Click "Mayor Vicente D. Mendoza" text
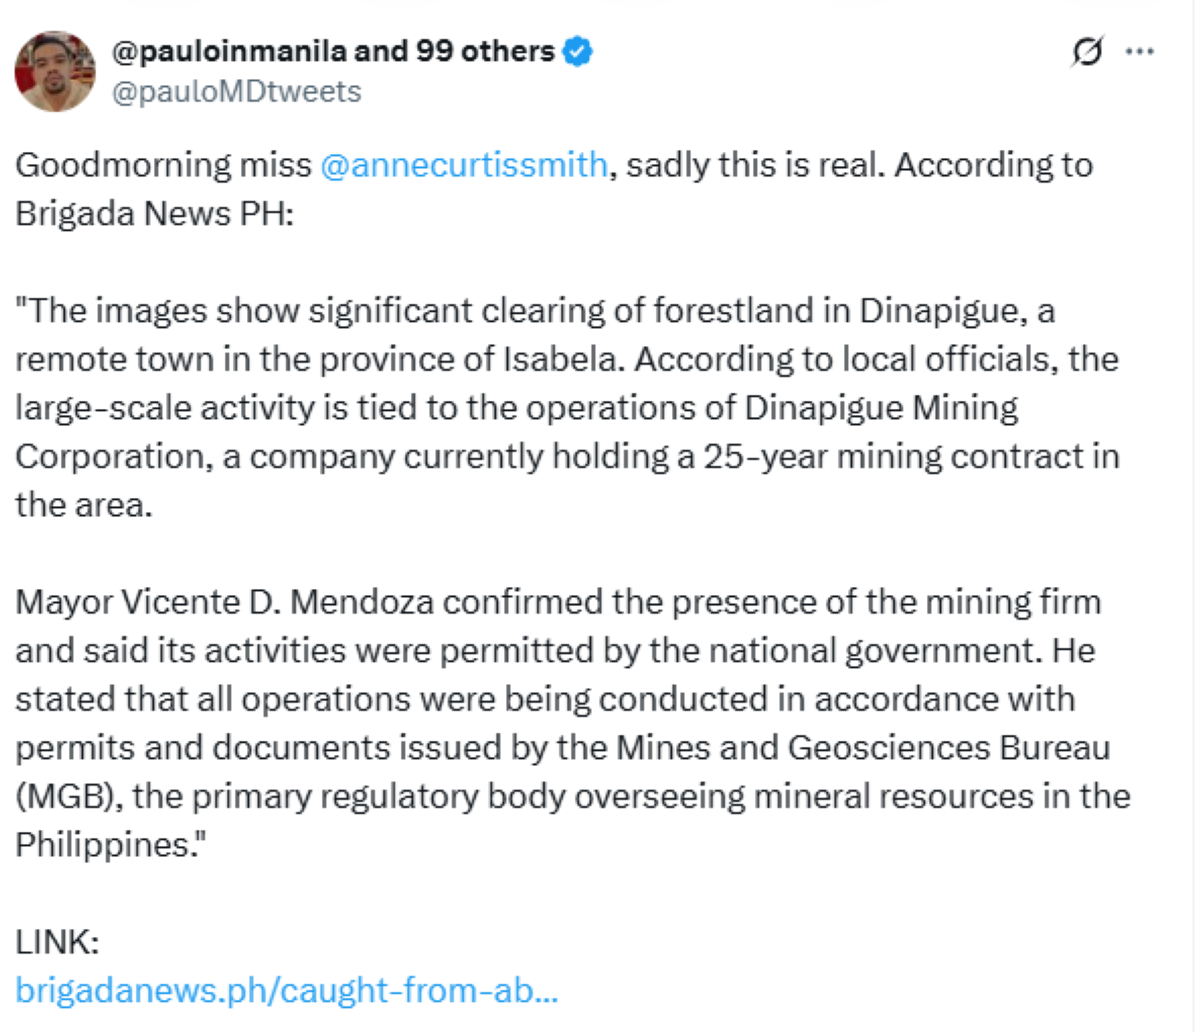This screenshot has height=1032, width=1200. [225, 602]
